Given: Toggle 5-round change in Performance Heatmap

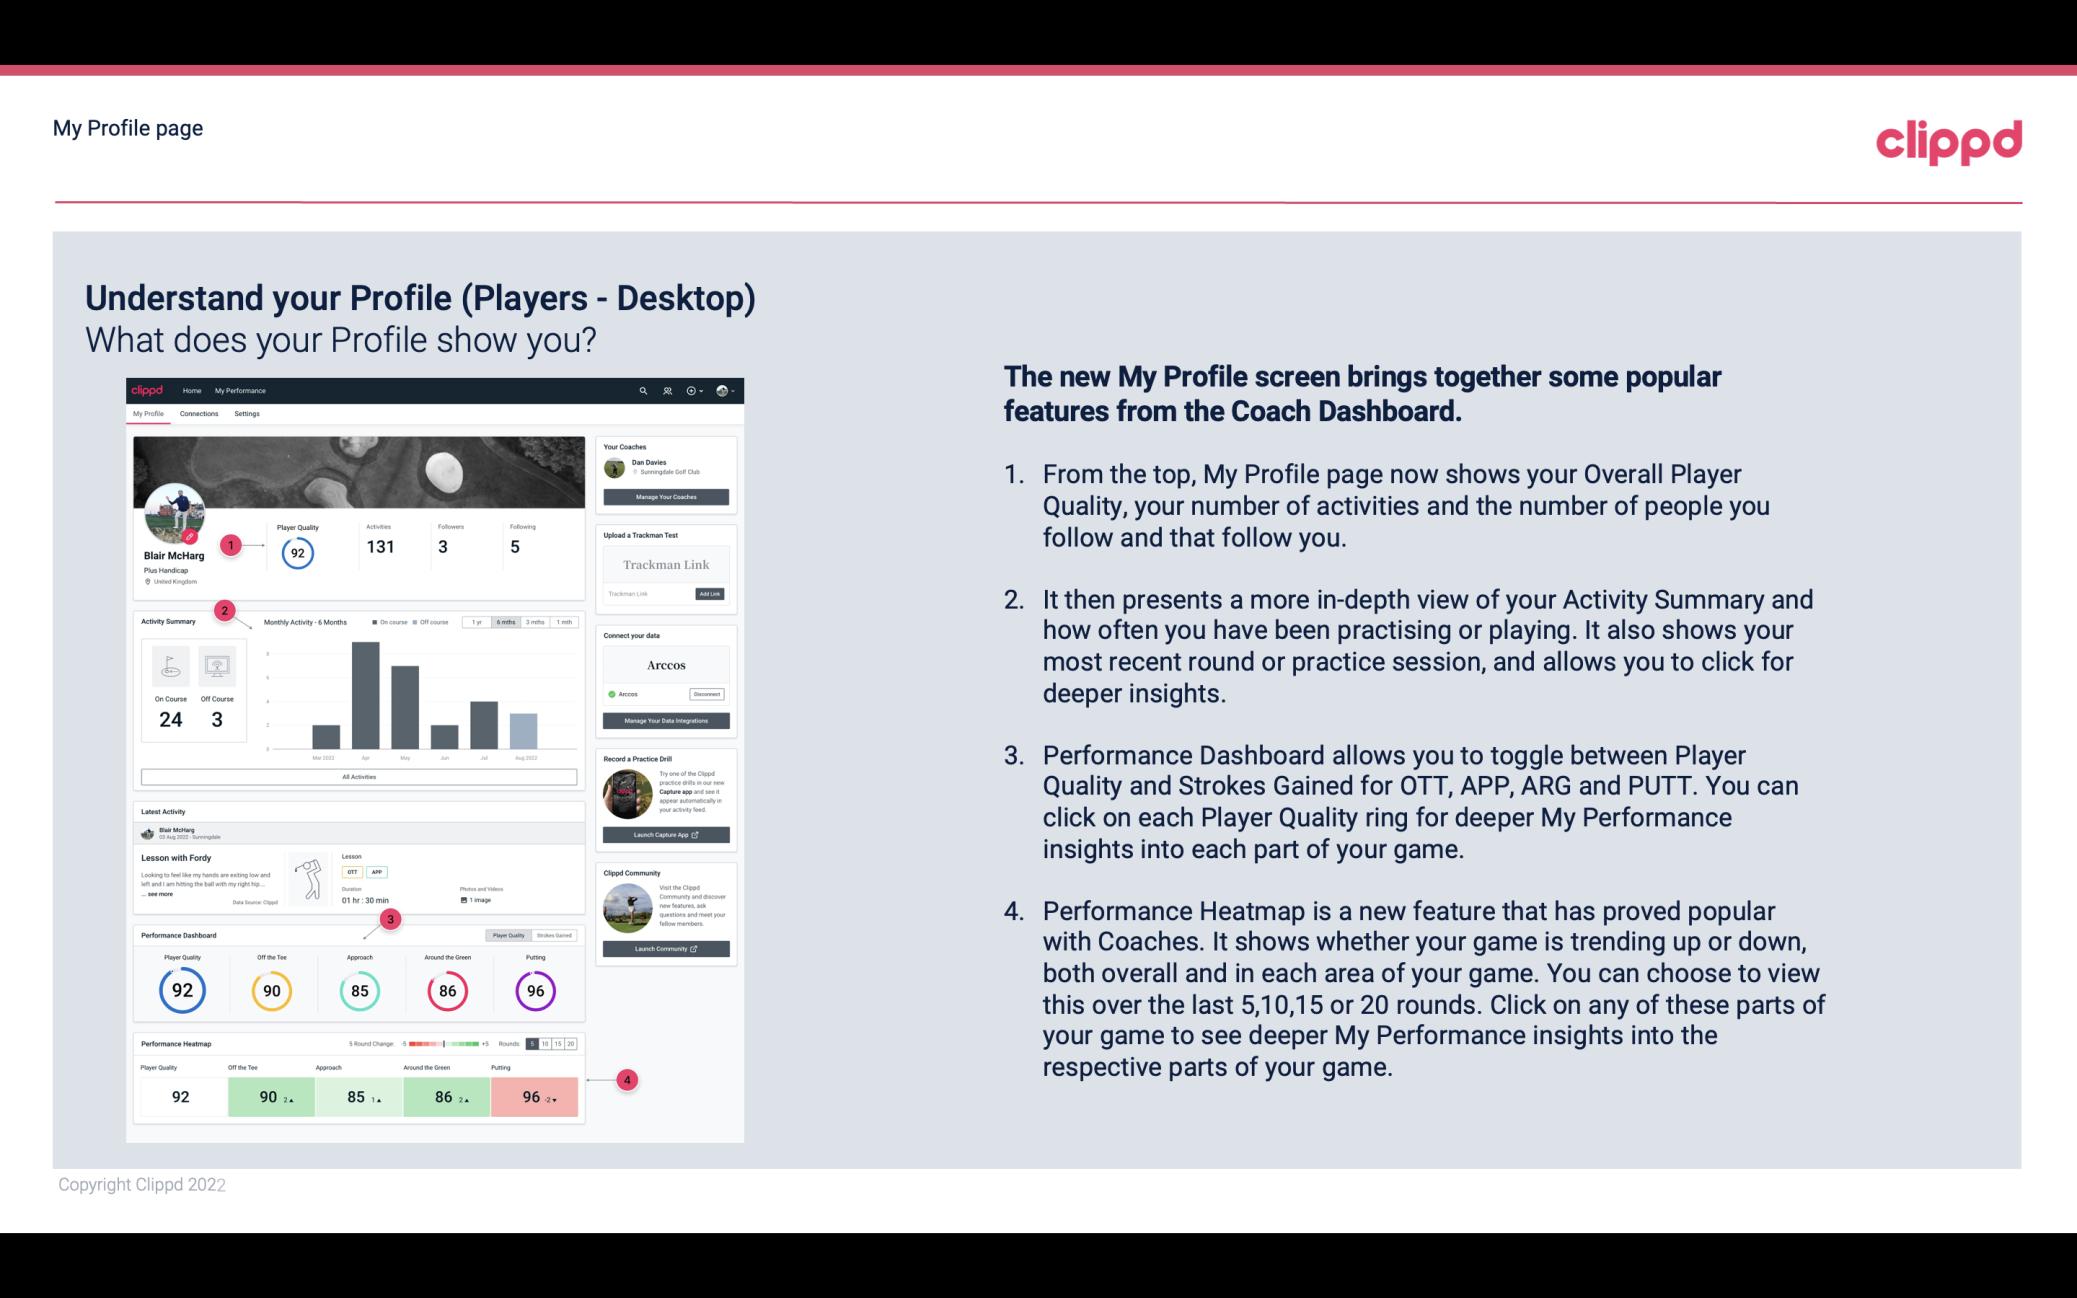Looking at the screenshot, I should click(532, 1044).
